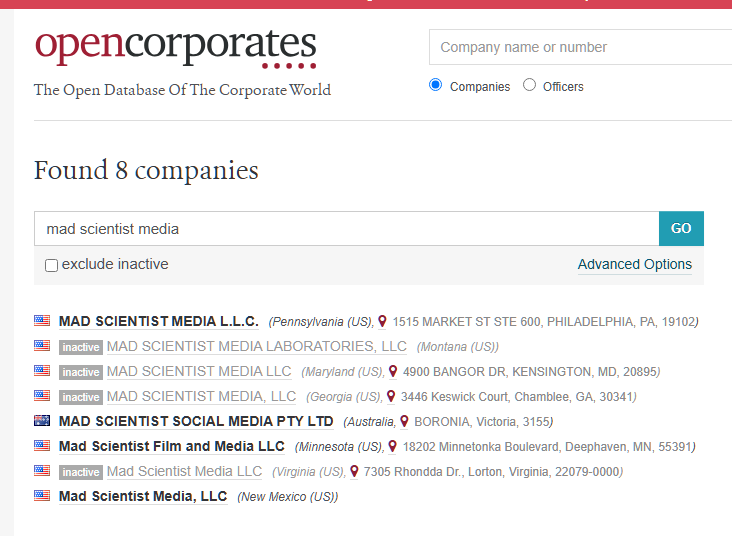Focus the 'mad scientist media' search field

click(346, 228)
